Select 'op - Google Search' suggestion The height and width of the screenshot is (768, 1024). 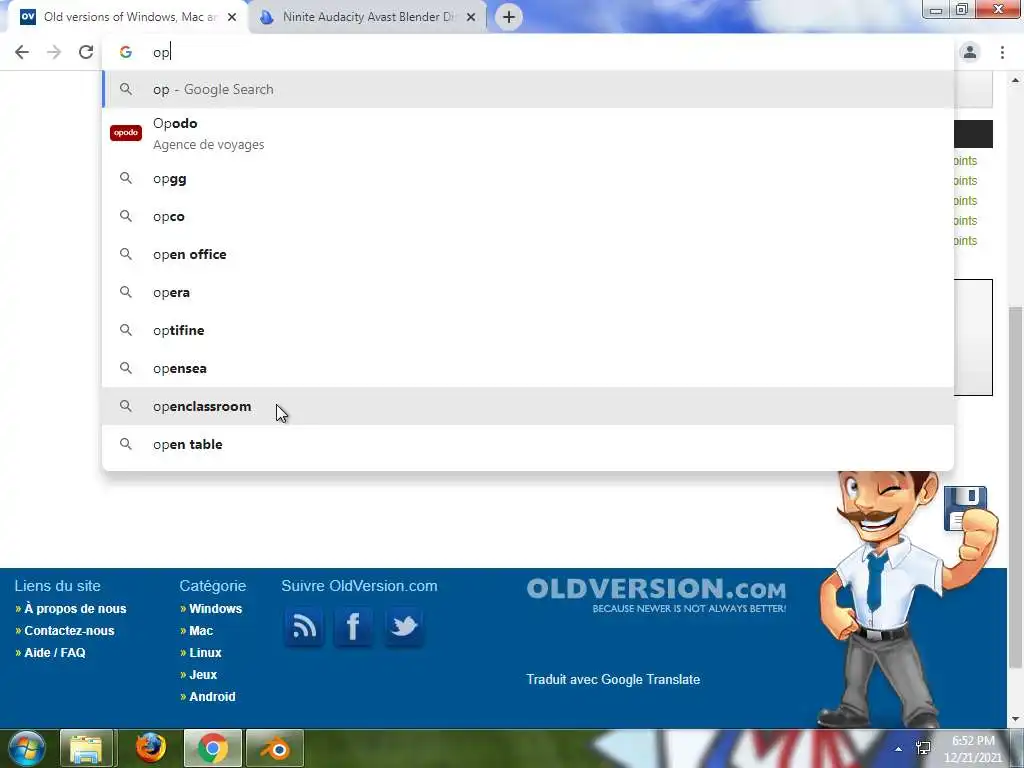pyautogui.click(x=528, y=89)
